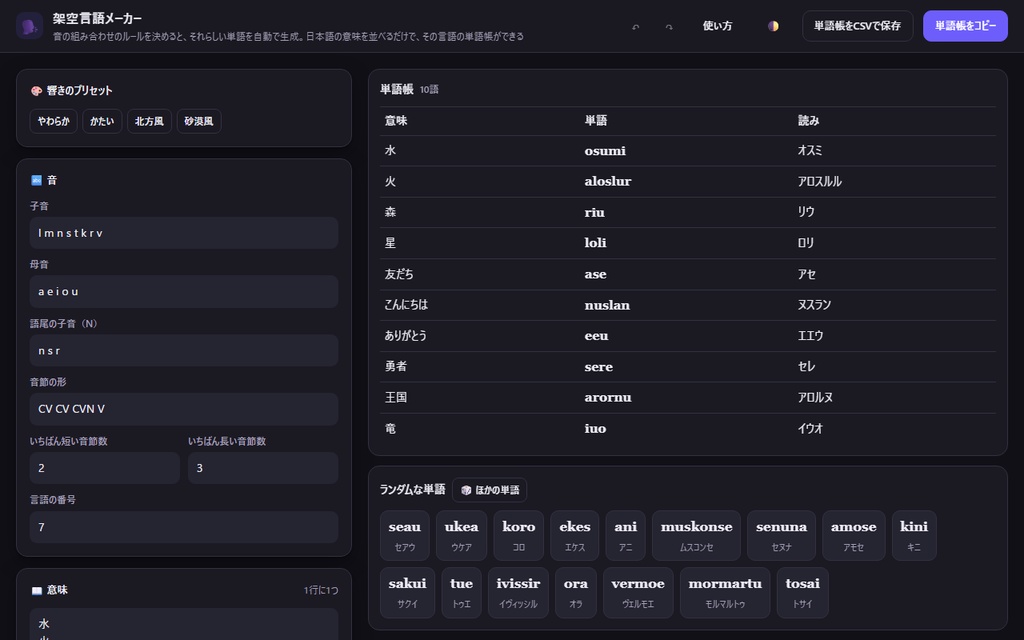Screen dimensions: 1024x640
Task: Click the 語尾の子音 input field
Action: coord(184,351)
